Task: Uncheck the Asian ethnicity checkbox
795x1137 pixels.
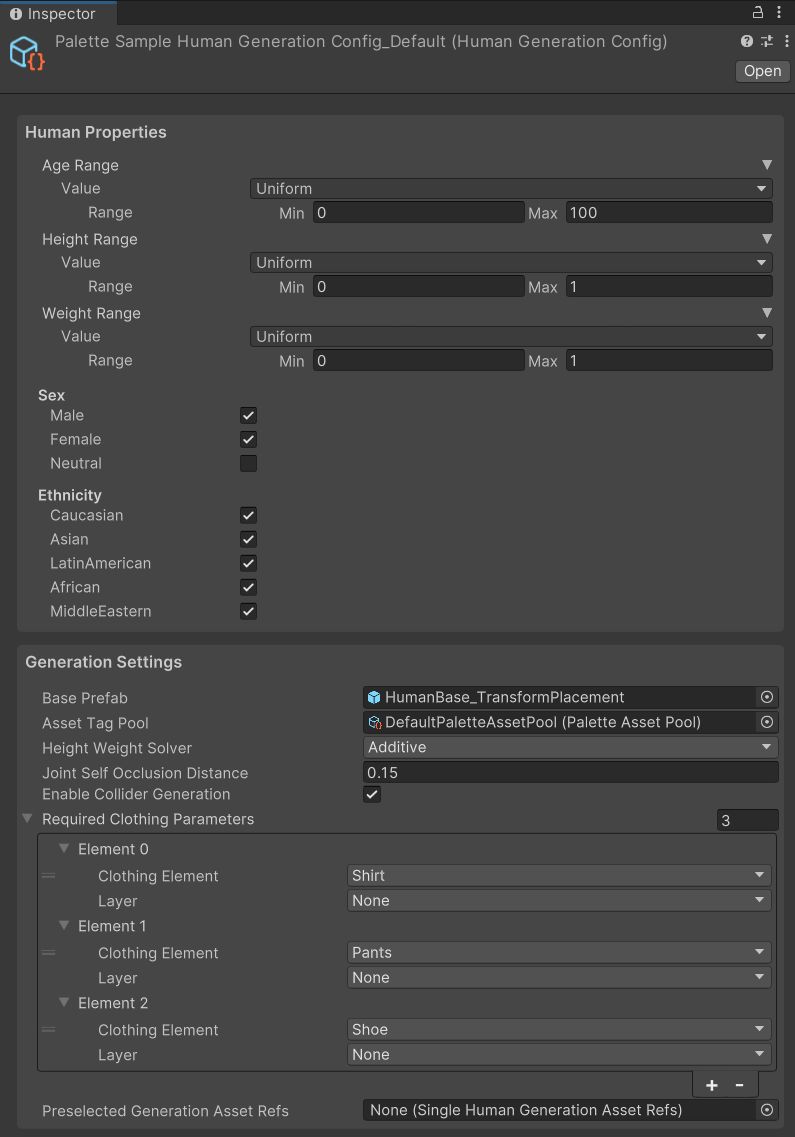Action: pos(248,539)
